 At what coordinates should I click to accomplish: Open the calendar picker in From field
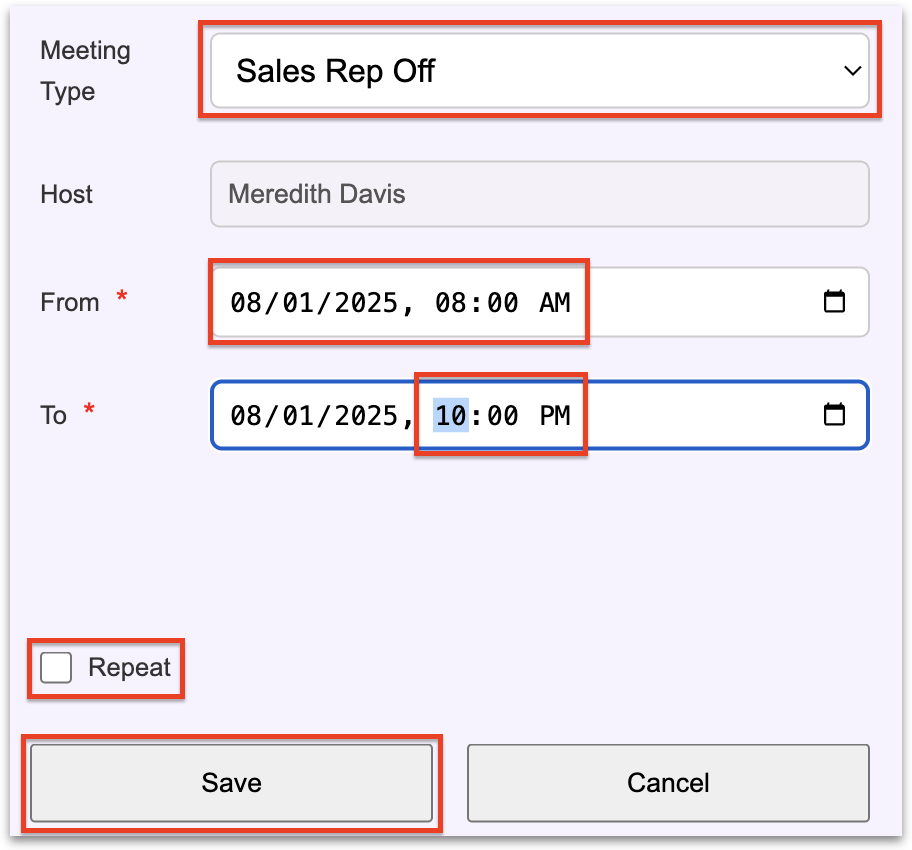(834, 302)
